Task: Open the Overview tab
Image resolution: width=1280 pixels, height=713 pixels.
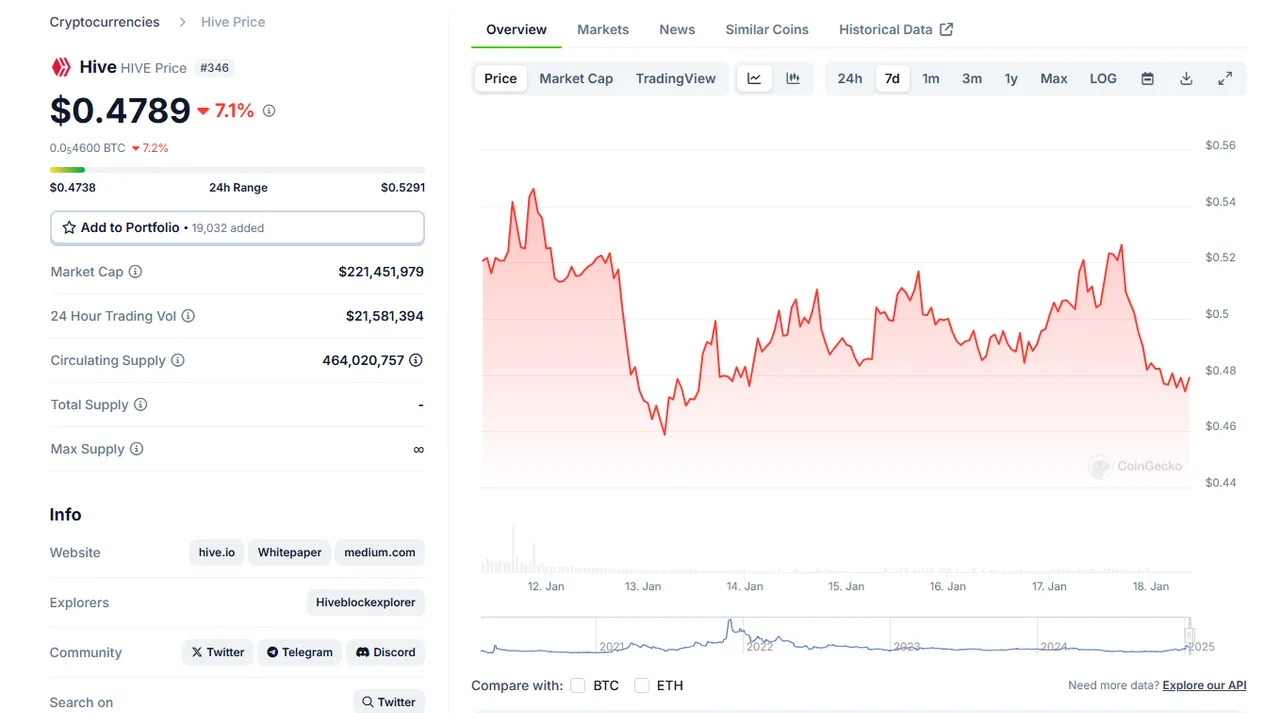Action: point(517,29)
